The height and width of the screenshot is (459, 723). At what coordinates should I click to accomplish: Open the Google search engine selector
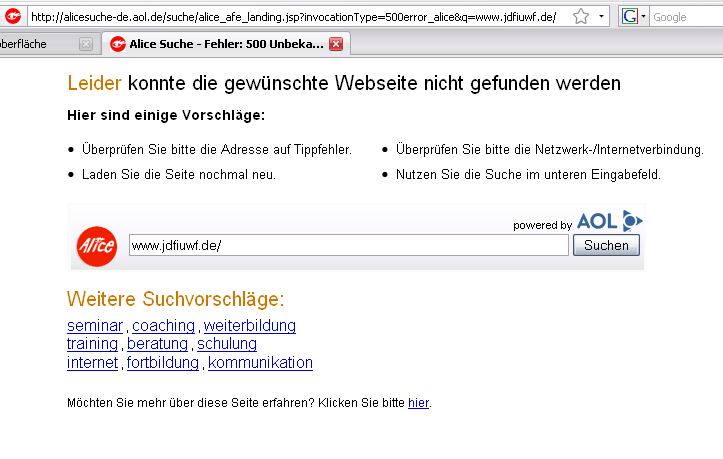click(x=634, y=17)
